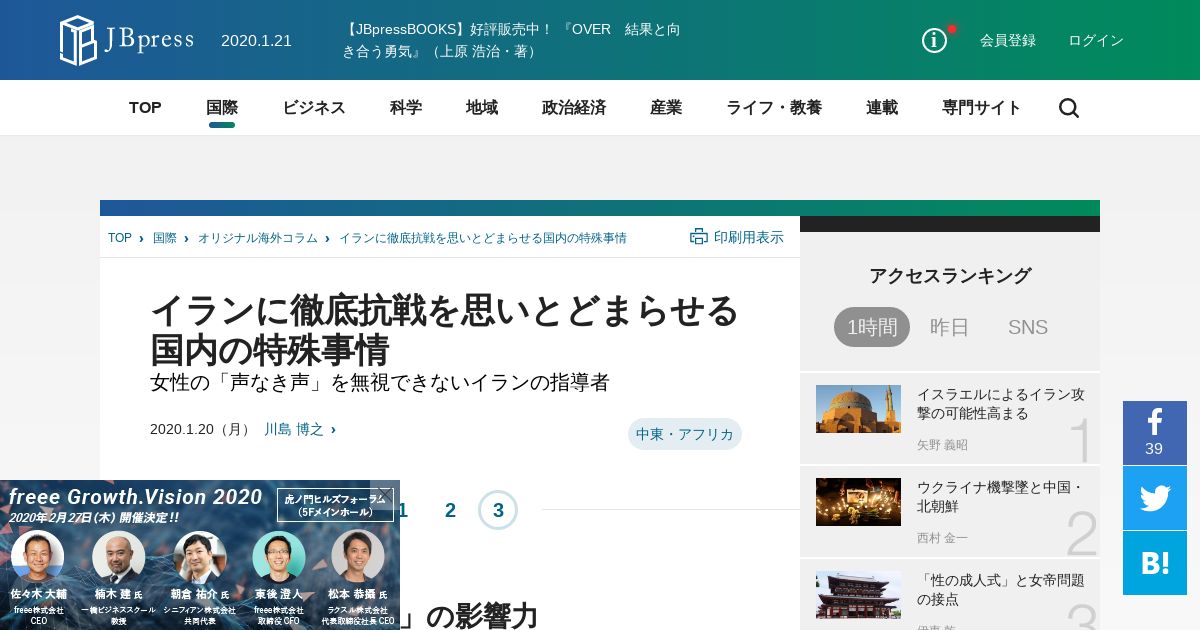Click 会員登録 link
Image resolution: width=1200 pixels, height=630 pixels.
click(1008, 40)
